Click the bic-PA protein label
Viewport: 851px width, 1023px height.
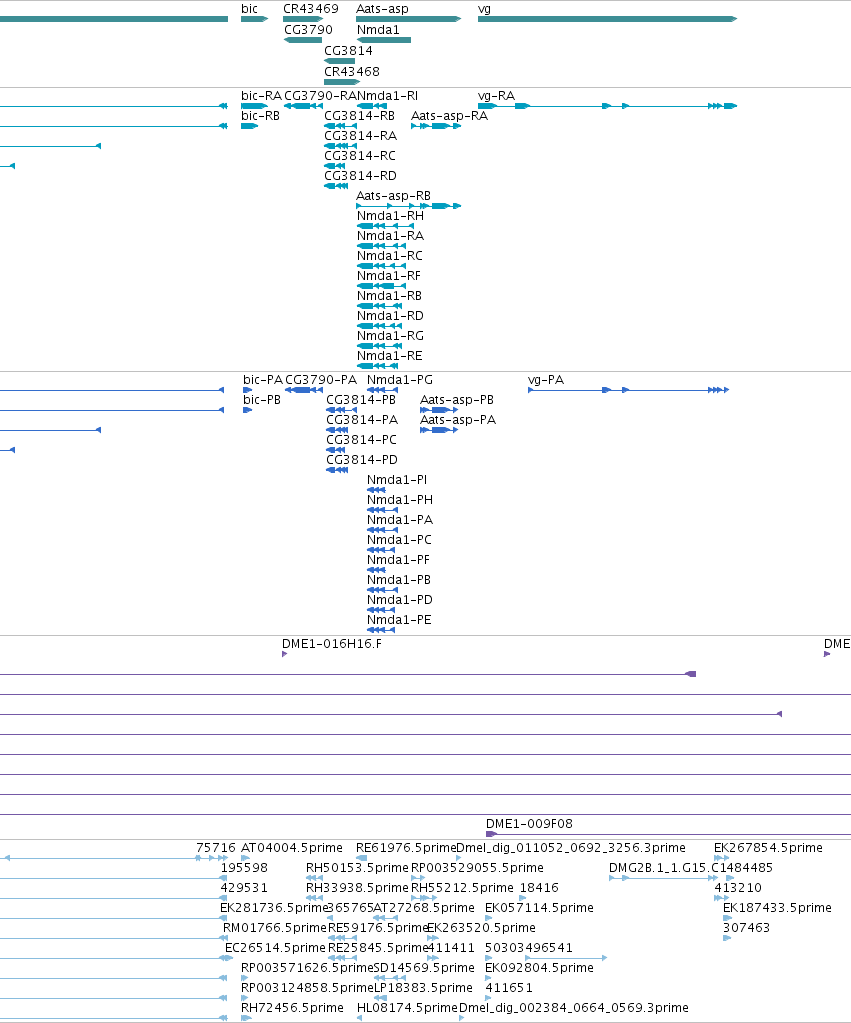(x=263, y=380)
